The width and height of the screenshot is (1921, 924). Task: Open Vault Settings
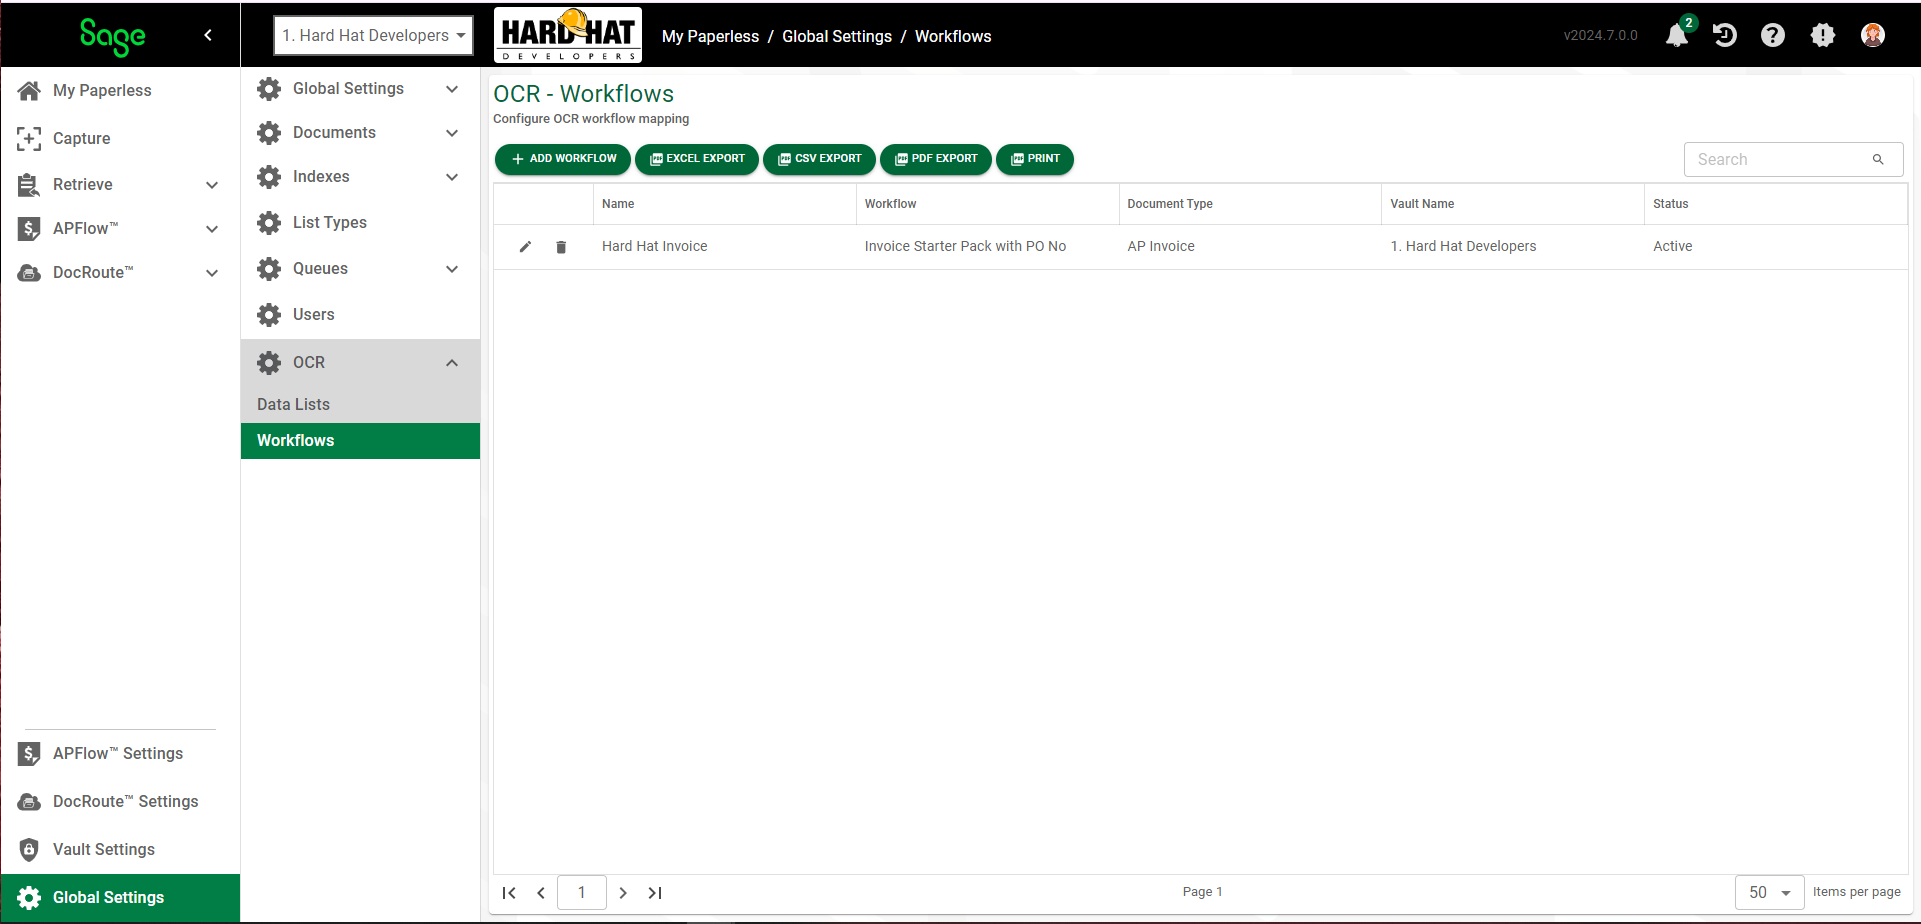pos(118,850)
